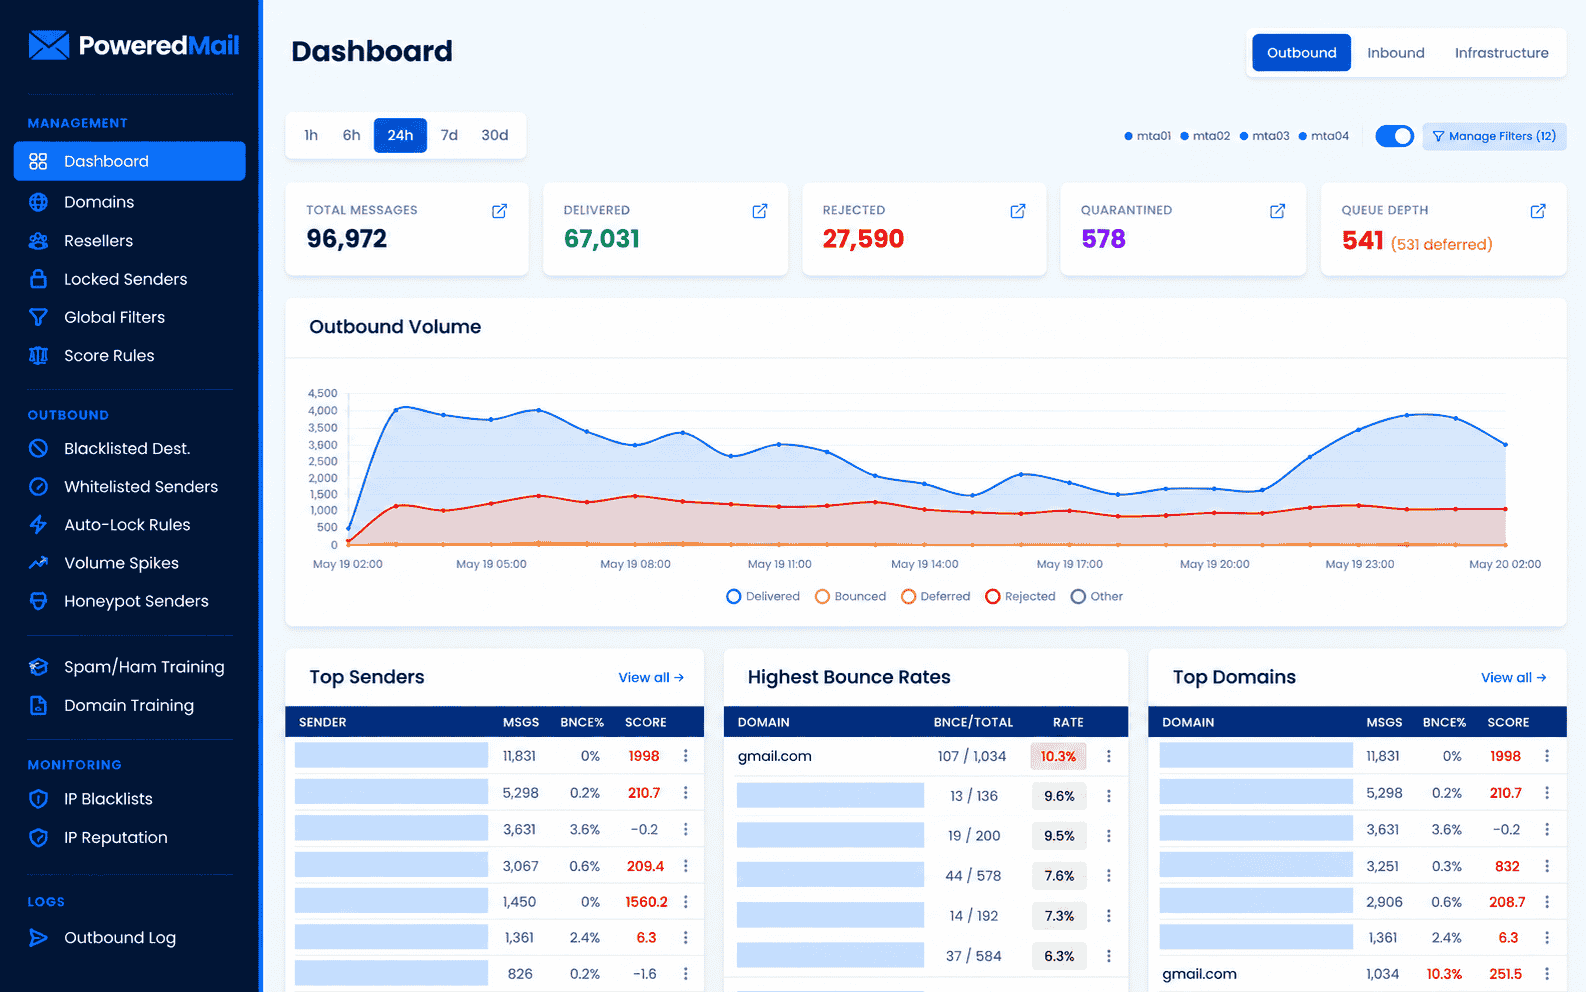
Task: Open options for 13 / 136 bounce row
Action: pyautogui.click(x=1108, y=796)
